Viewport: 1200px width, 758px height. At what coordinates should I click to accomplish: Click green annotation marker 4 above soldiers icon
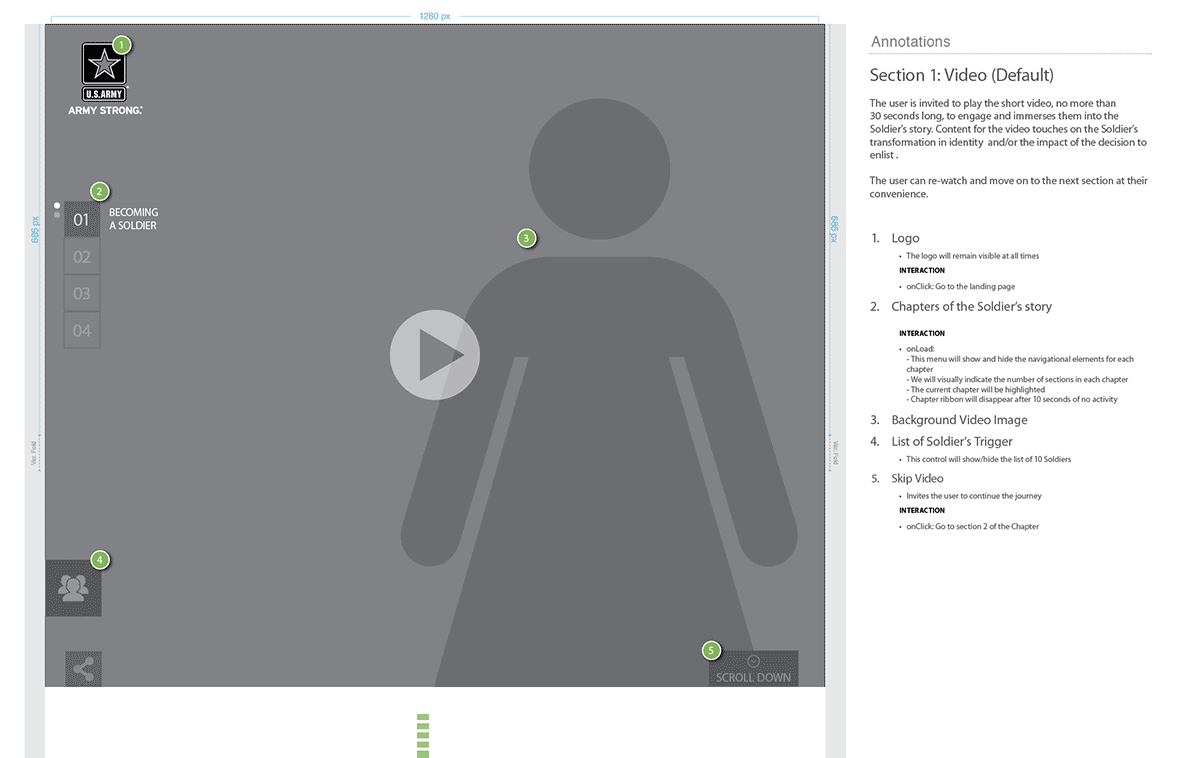coord(99,560)
